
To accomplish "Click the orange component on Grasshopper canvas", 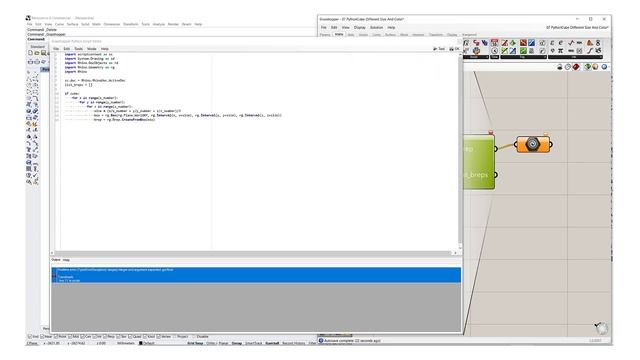I will [x=533, y=144].
